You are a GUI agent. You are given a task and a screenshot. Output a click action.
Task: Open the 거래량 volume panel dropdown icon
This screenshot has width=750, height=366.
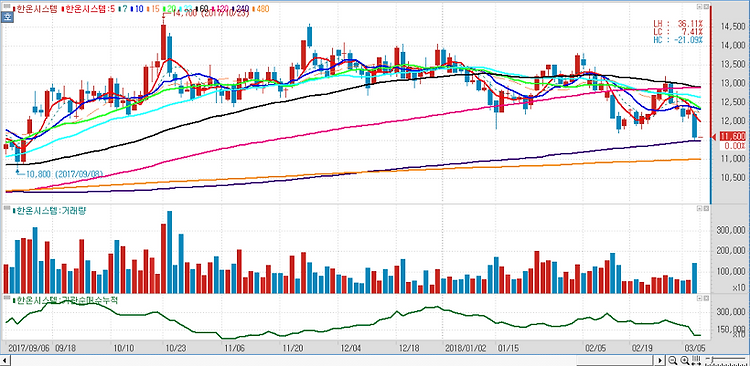point(698,208)
